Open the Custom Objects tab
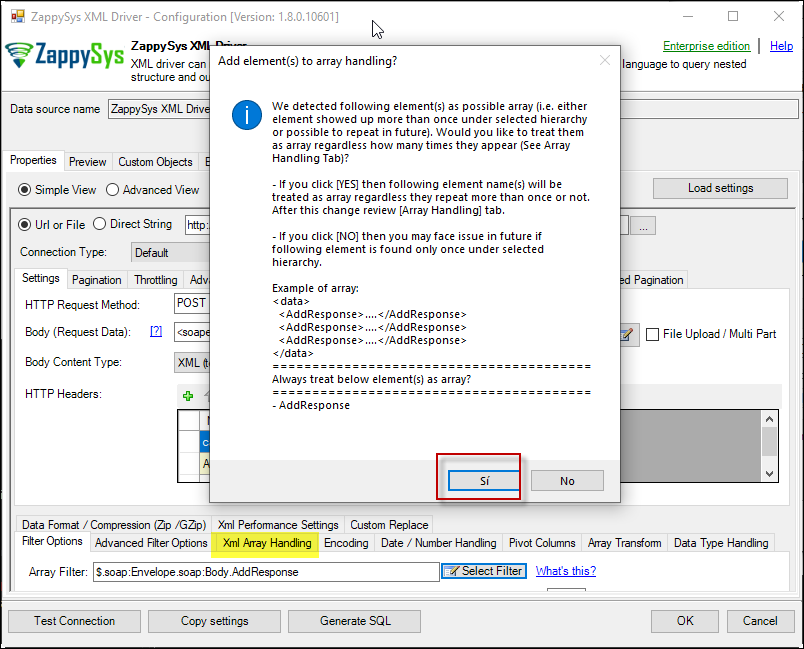The width and height of the screenshot is (804, 649). click(x=155, y=162)
